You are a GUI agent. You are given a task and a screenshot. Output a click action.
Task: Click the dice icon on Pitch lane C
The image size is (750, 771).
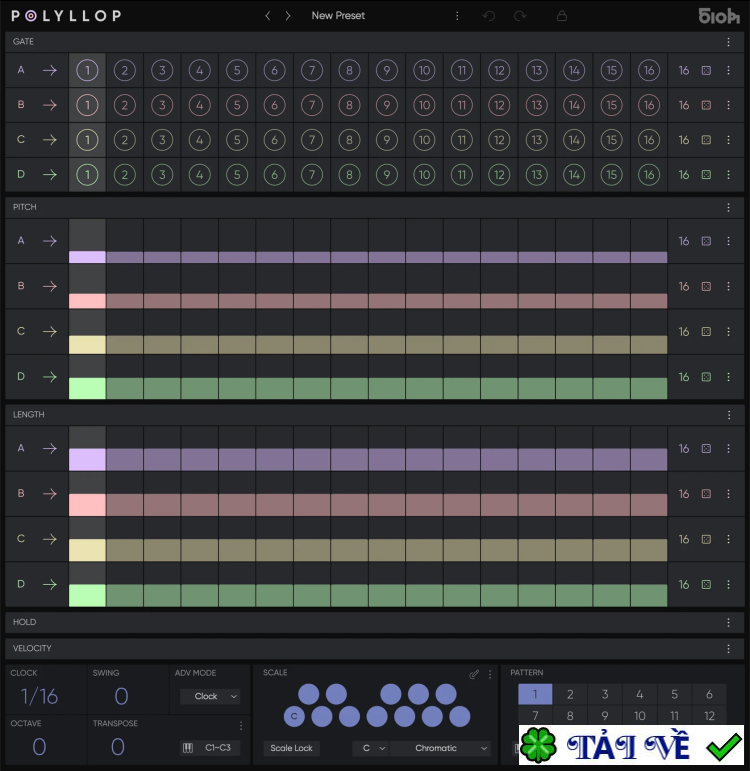pyautogui.click(x=706, y=332)
